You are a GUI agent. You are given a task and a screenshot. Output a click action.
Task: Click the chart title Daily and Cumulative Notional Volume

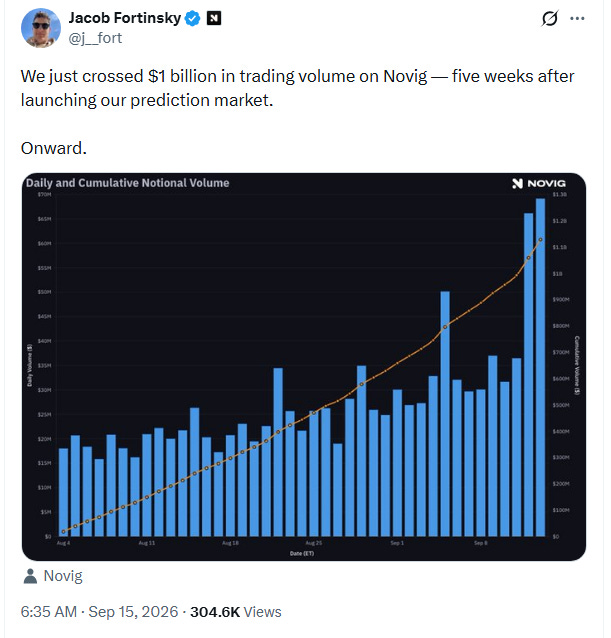click(x=128, y=183)
